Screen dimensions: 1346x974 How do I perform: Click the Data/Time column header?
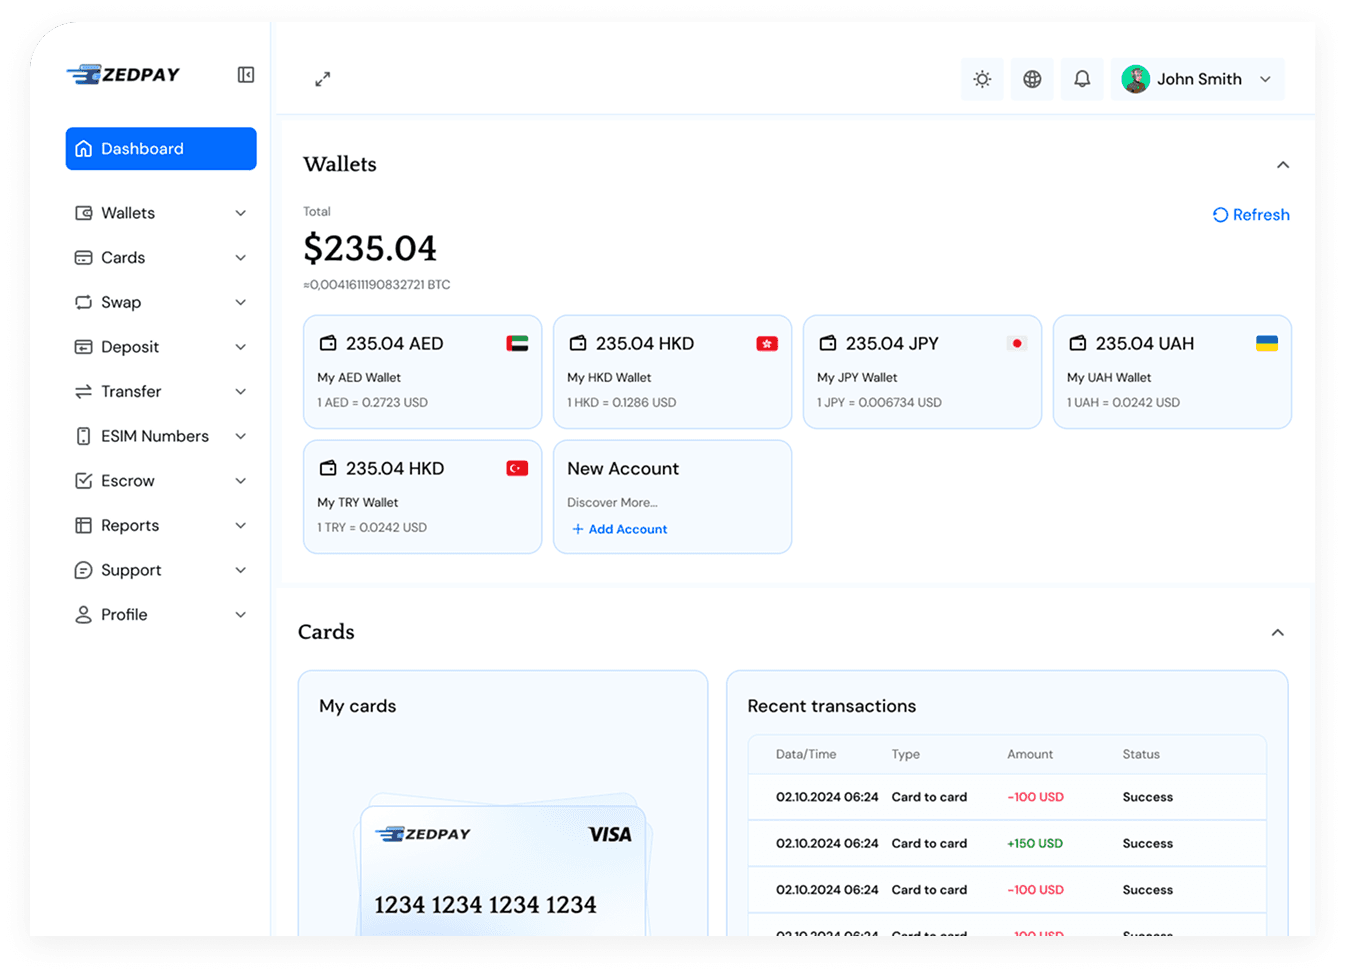[x=806, y=755]
